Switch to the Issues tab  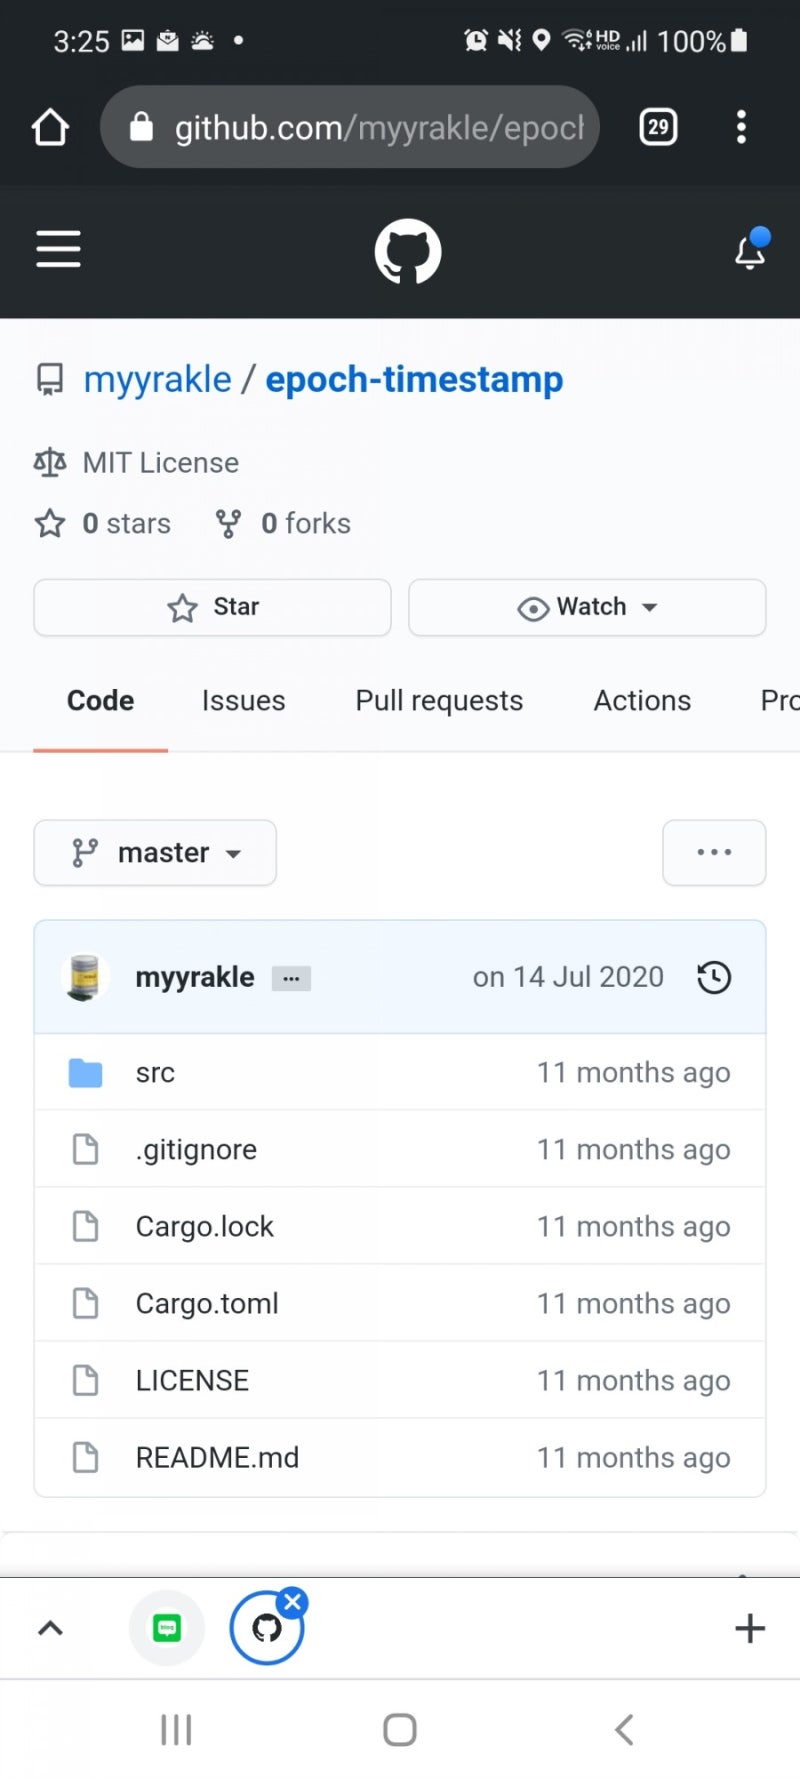[x=243, y=701]
